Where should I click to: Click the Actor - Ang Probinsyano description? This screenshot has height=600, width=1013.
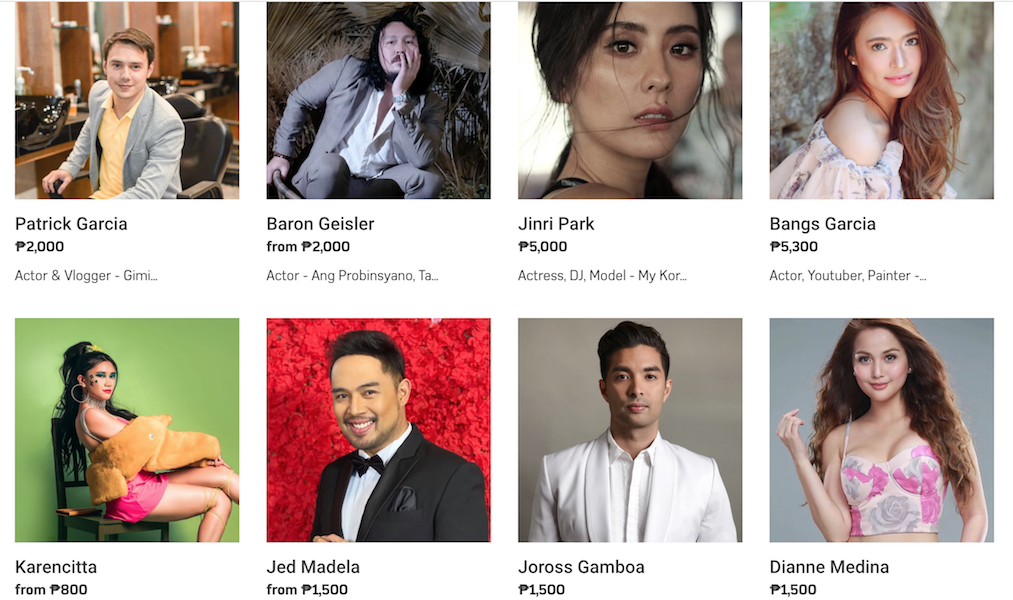click(x=352, y=276)
